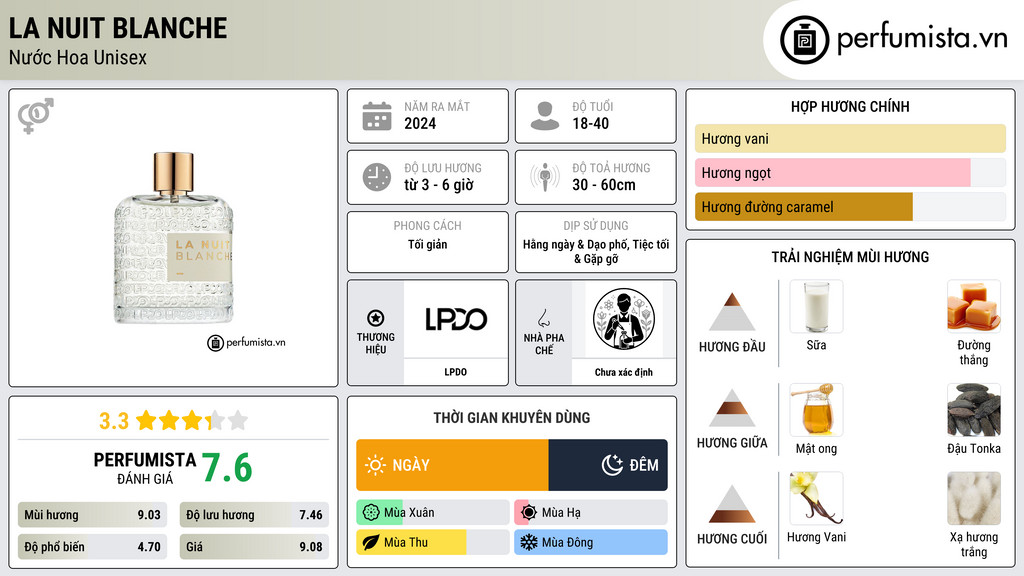Click the Hương đường caramel accord bar
This screenshot has height=576, width=1024.
pyautogui.click(x=850, y=206)
